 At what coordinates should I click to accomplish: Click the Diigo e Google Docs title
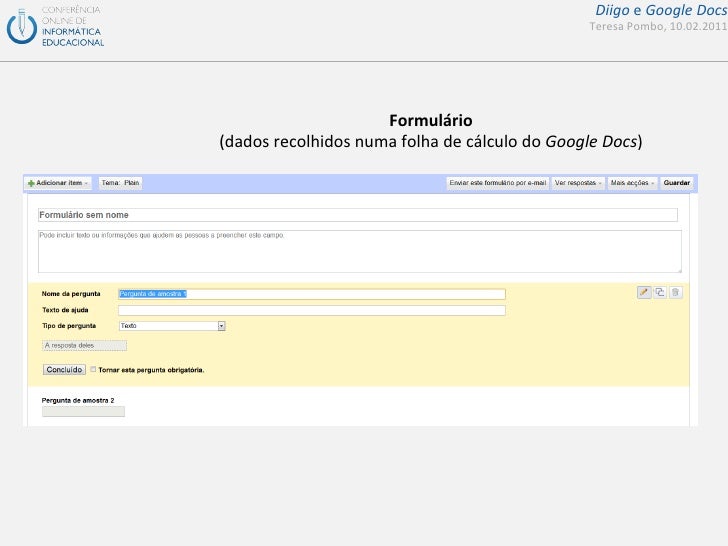coord(661,10)
